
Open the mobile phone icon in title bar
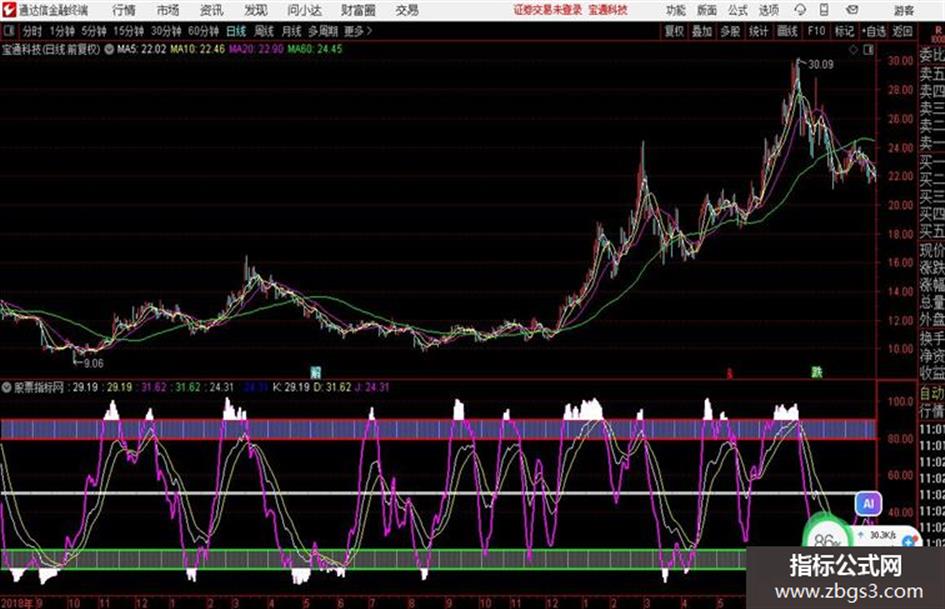pyautogui.click(x=824, y=10)
